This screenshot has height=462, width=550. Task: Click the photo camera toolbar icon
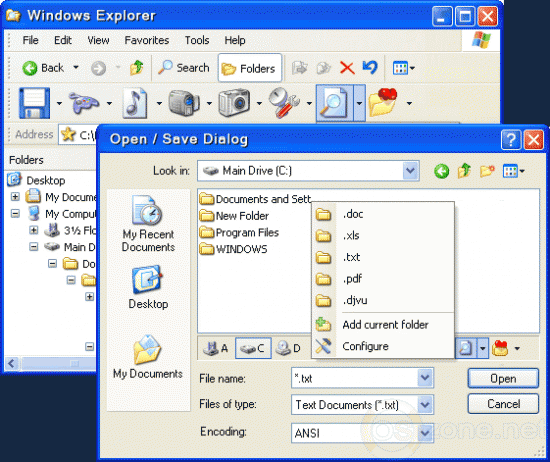click(x=234, y=103)
